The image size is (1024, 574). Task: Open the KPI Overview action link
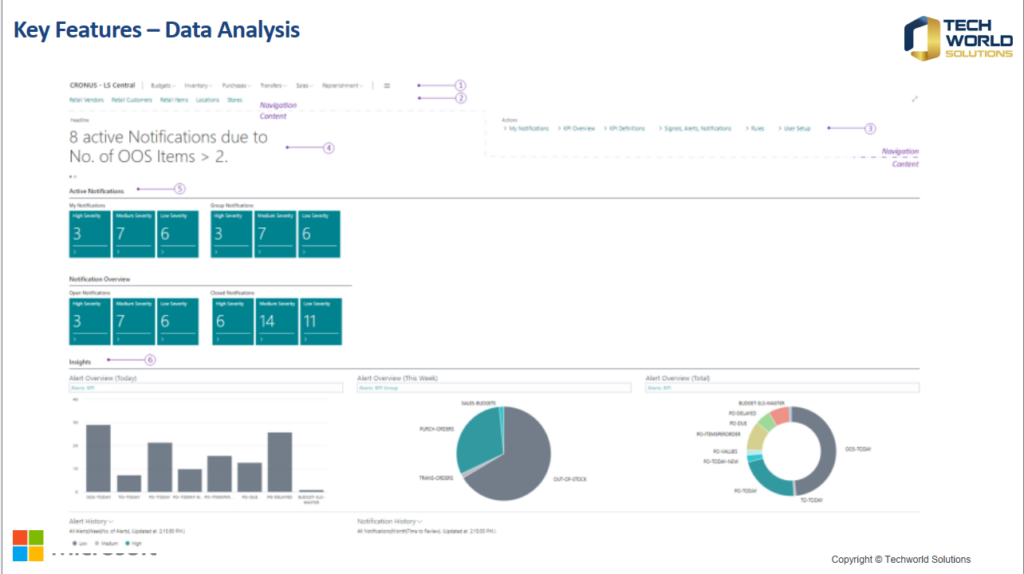(x=578, y=129)
